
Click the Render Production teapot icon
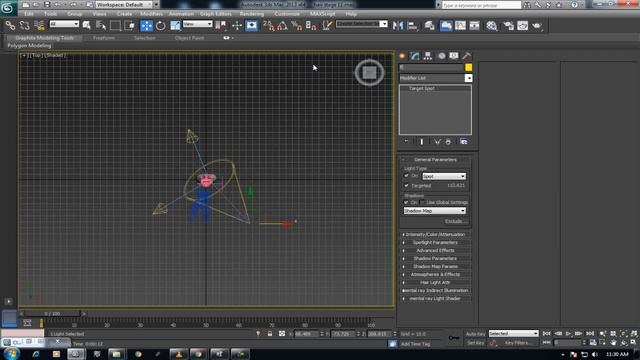point(537,26)
